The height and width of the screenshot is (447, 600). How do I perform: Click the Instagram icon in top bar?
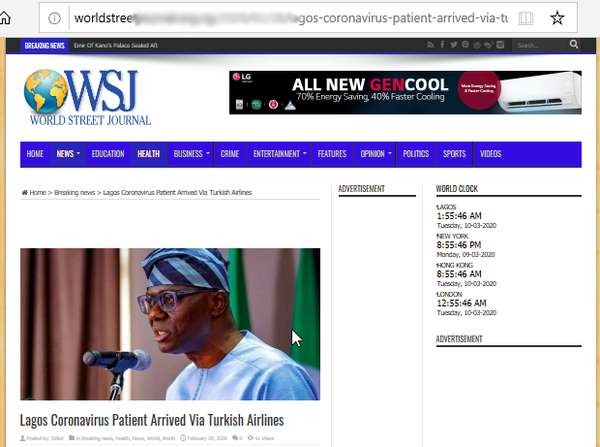pos(500,45)
